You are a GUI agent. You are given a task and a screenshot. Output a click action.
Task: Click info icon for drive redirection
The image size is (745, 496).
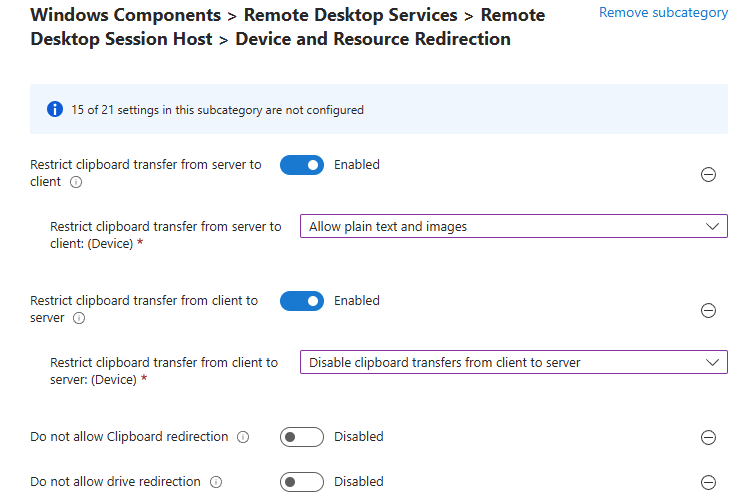pyautogui.click(x=216, y=482)
